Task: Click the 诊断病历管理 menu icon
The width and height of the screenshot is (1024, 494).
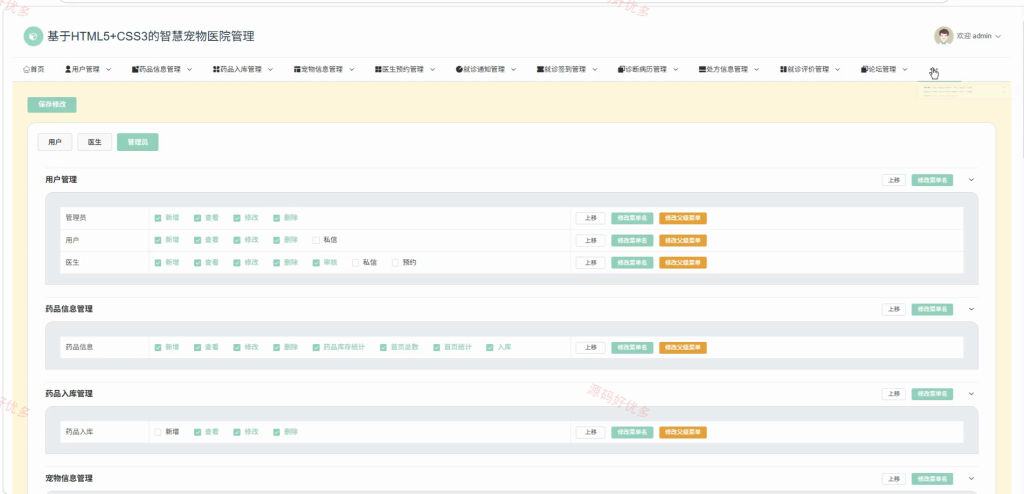Action: pyautogui.click(x=621, y=69)
